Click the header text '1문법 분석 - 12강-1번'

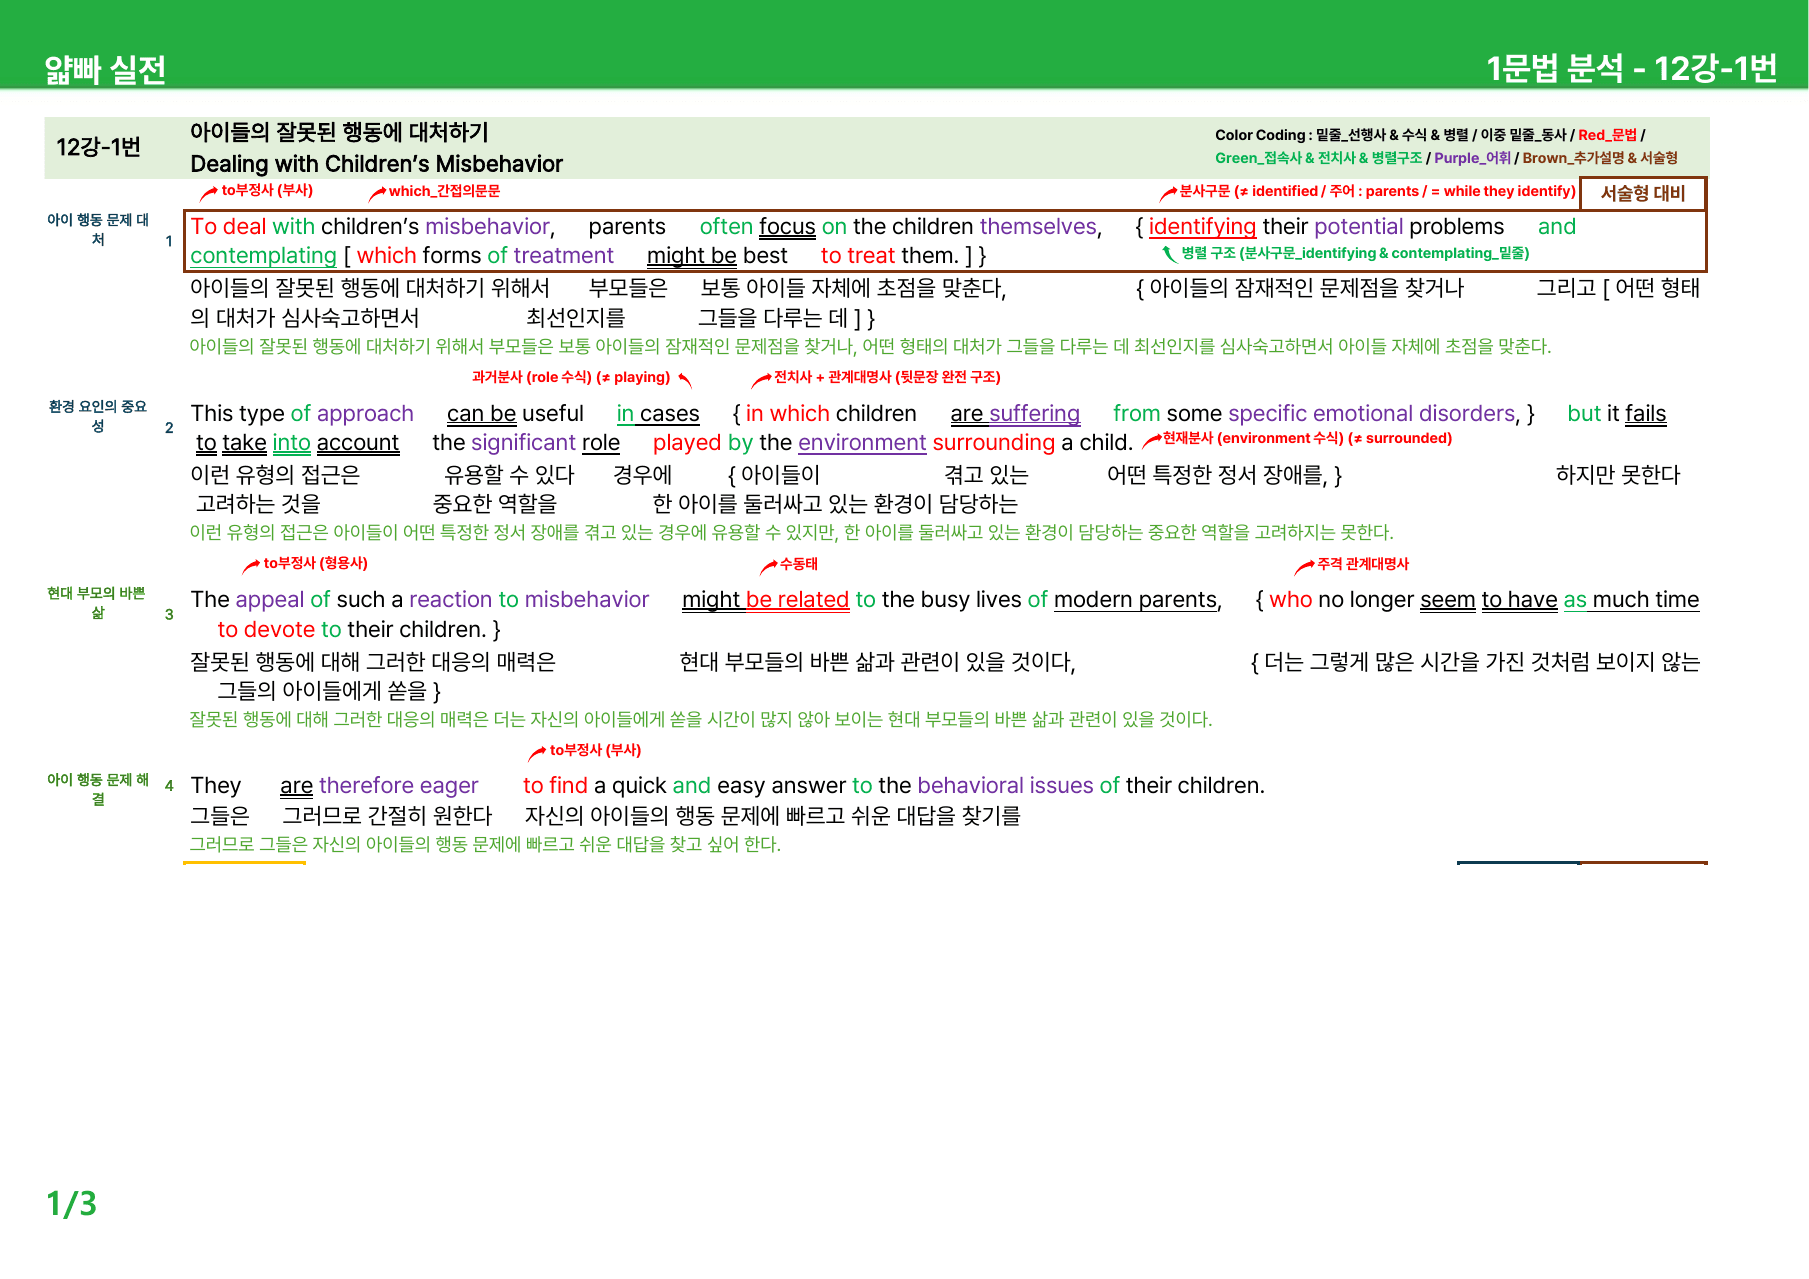tap(1631, 68)
